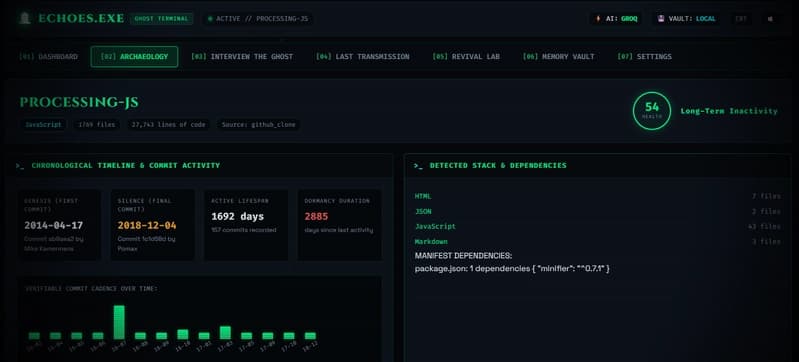This screenshot has width=799, height=362.
Task: Open the VAULT: LOCAL storage selector
Action: pyautogui.click(x=686, y=19)
